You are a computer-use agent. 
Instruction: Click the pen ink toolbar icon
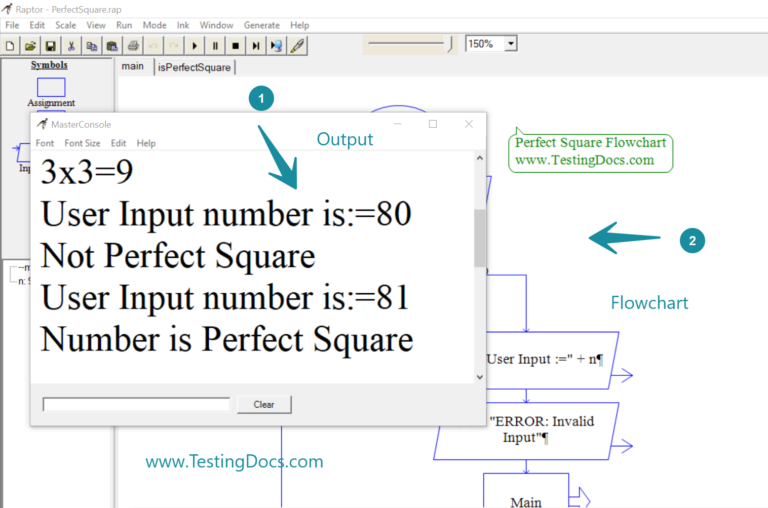(x=297, y=45)
